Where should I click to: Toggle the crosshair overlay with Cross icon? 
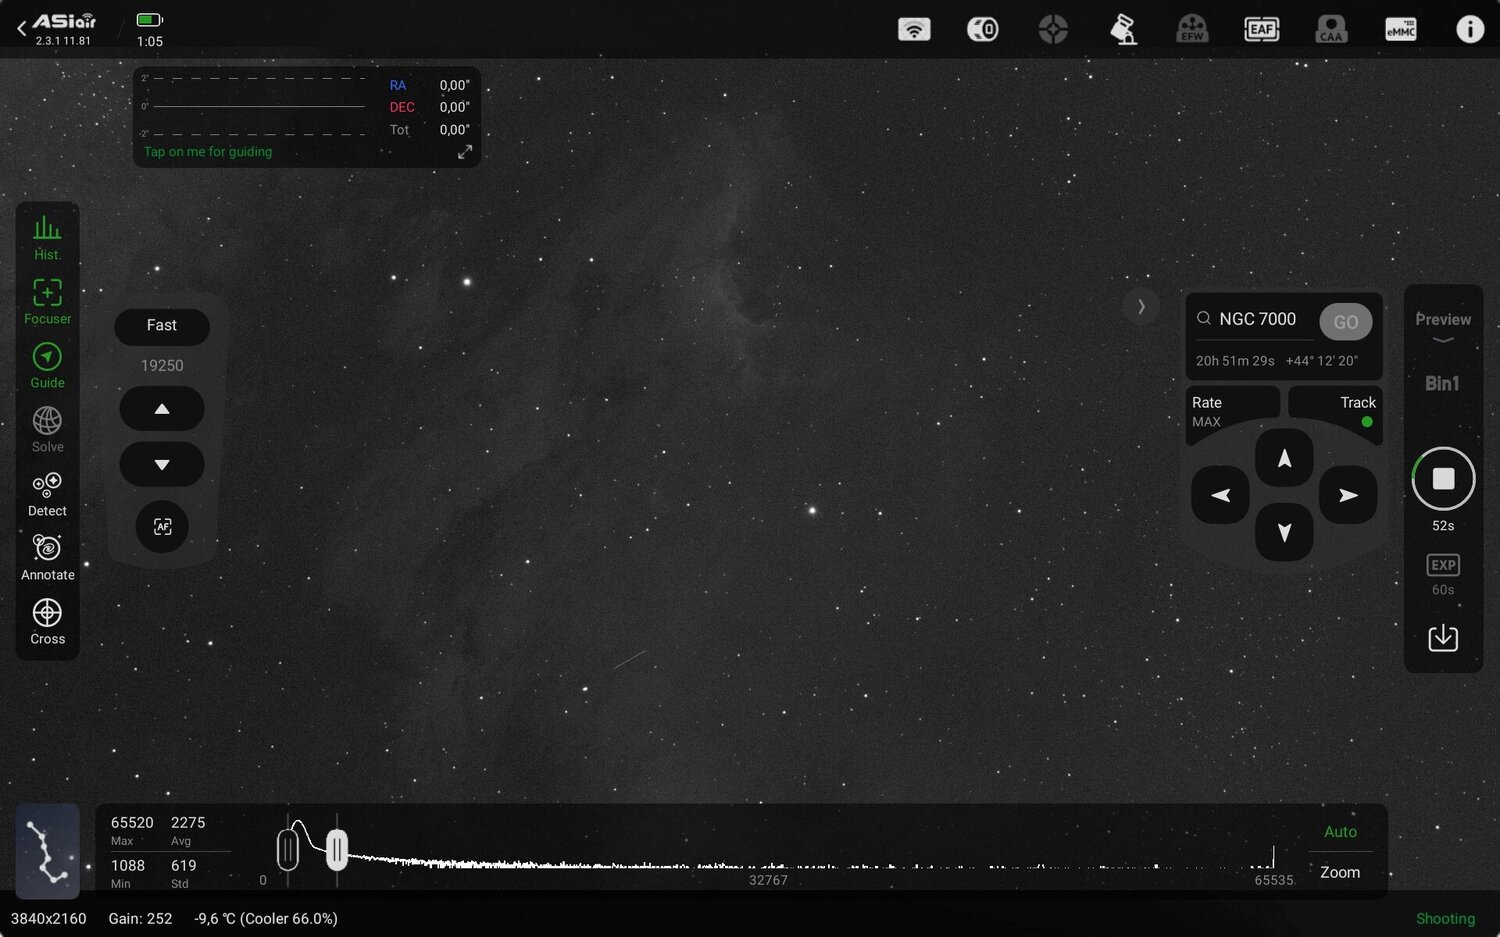[47, 620]
